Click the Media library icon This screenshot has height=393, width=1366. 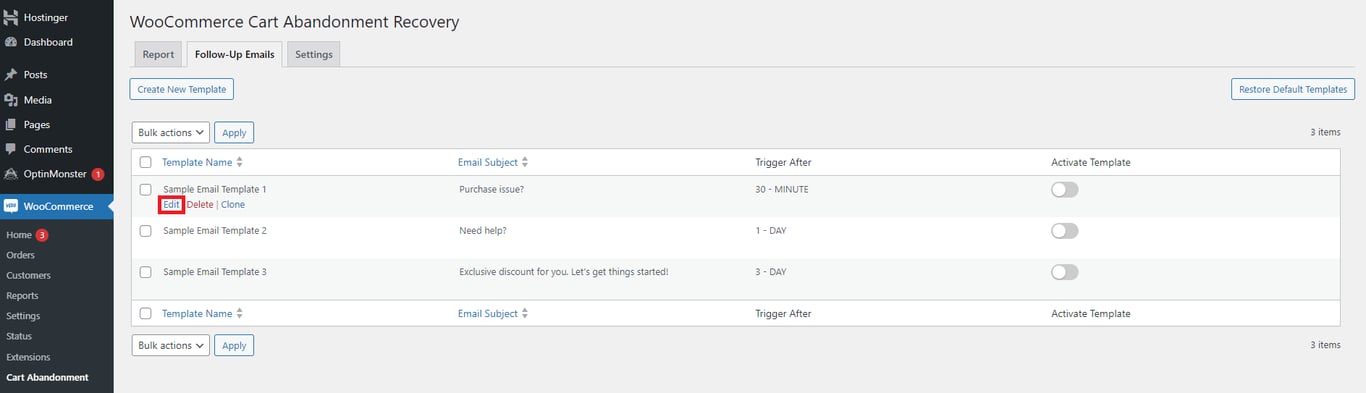(x=11, y=100)
